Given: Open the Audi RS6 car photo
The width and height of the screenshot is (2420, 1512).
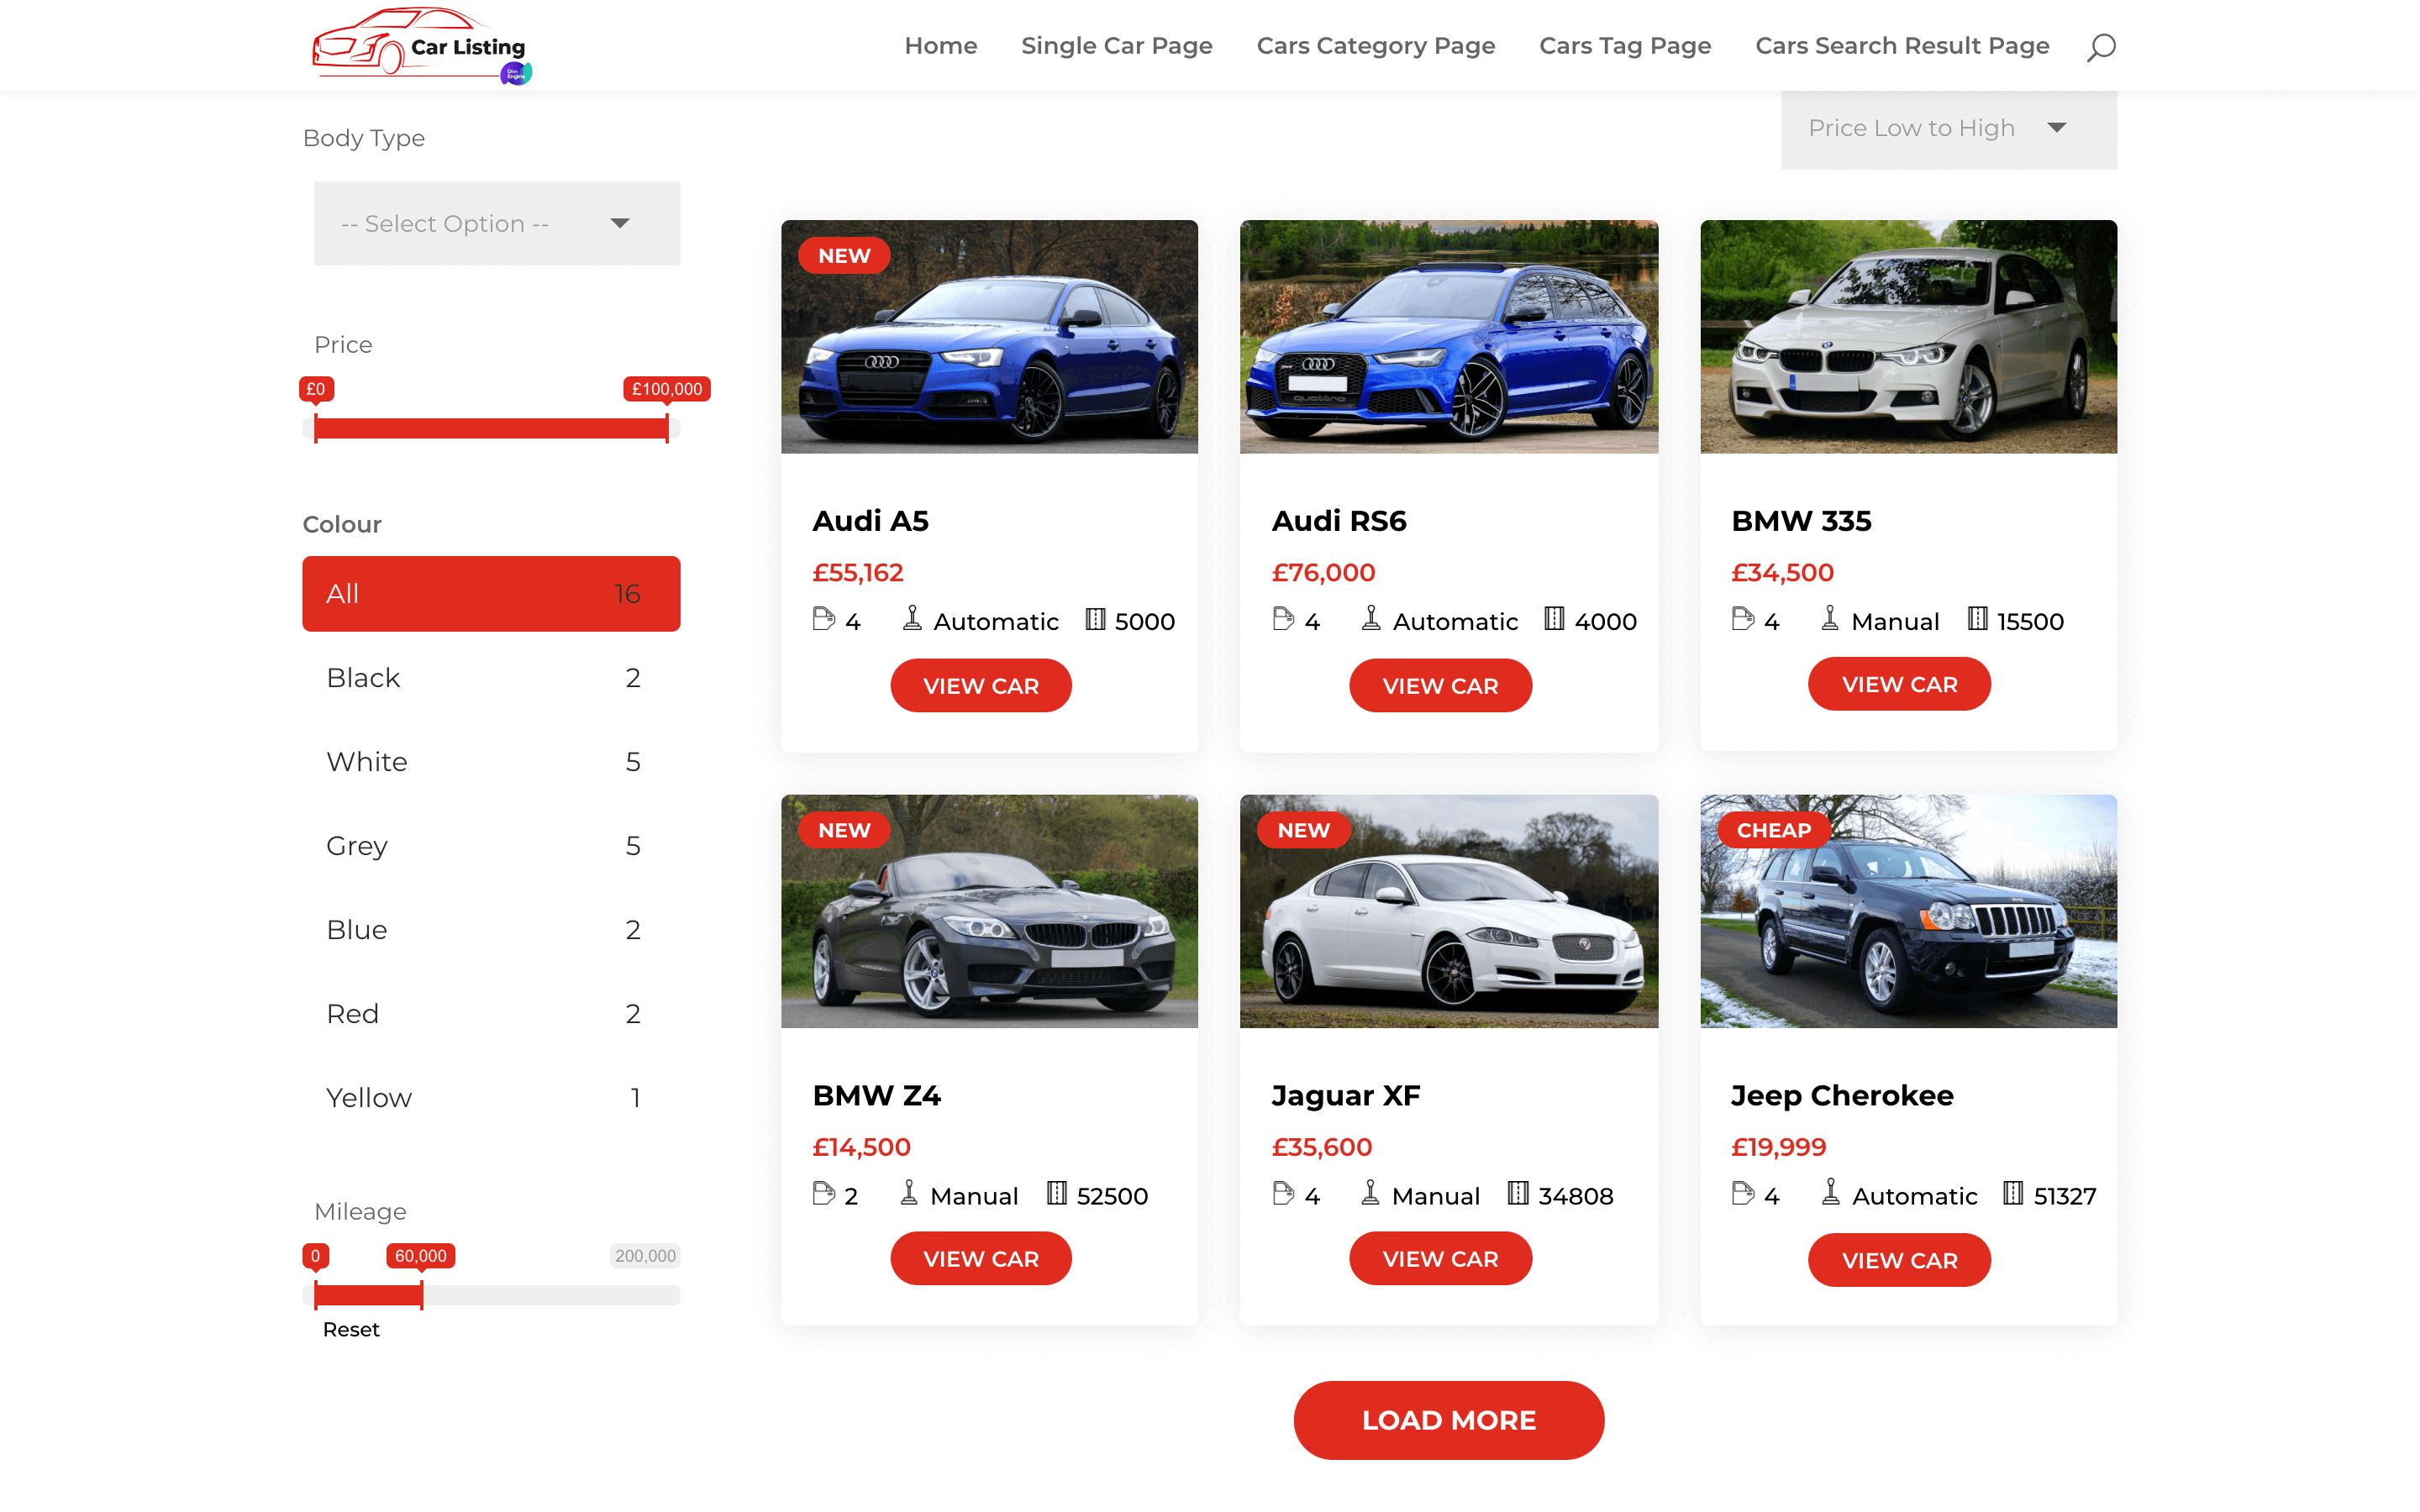Looking at the screenshot, I should click(x=1449, y=337).
